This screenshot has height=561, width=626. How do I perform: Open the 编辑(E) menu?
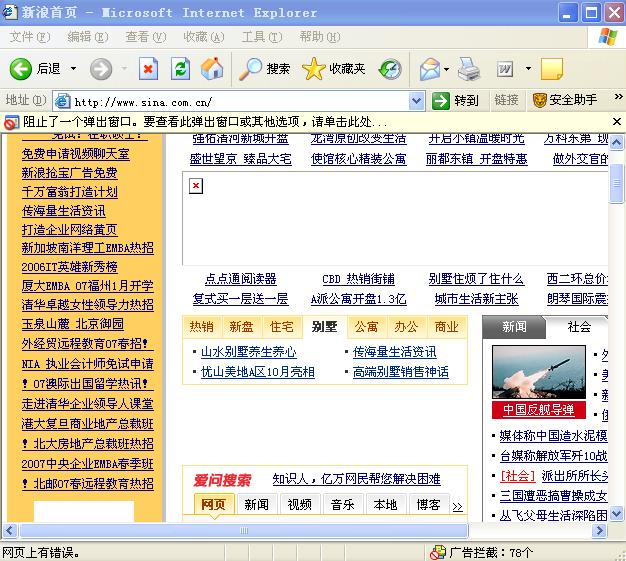point(87,37)
